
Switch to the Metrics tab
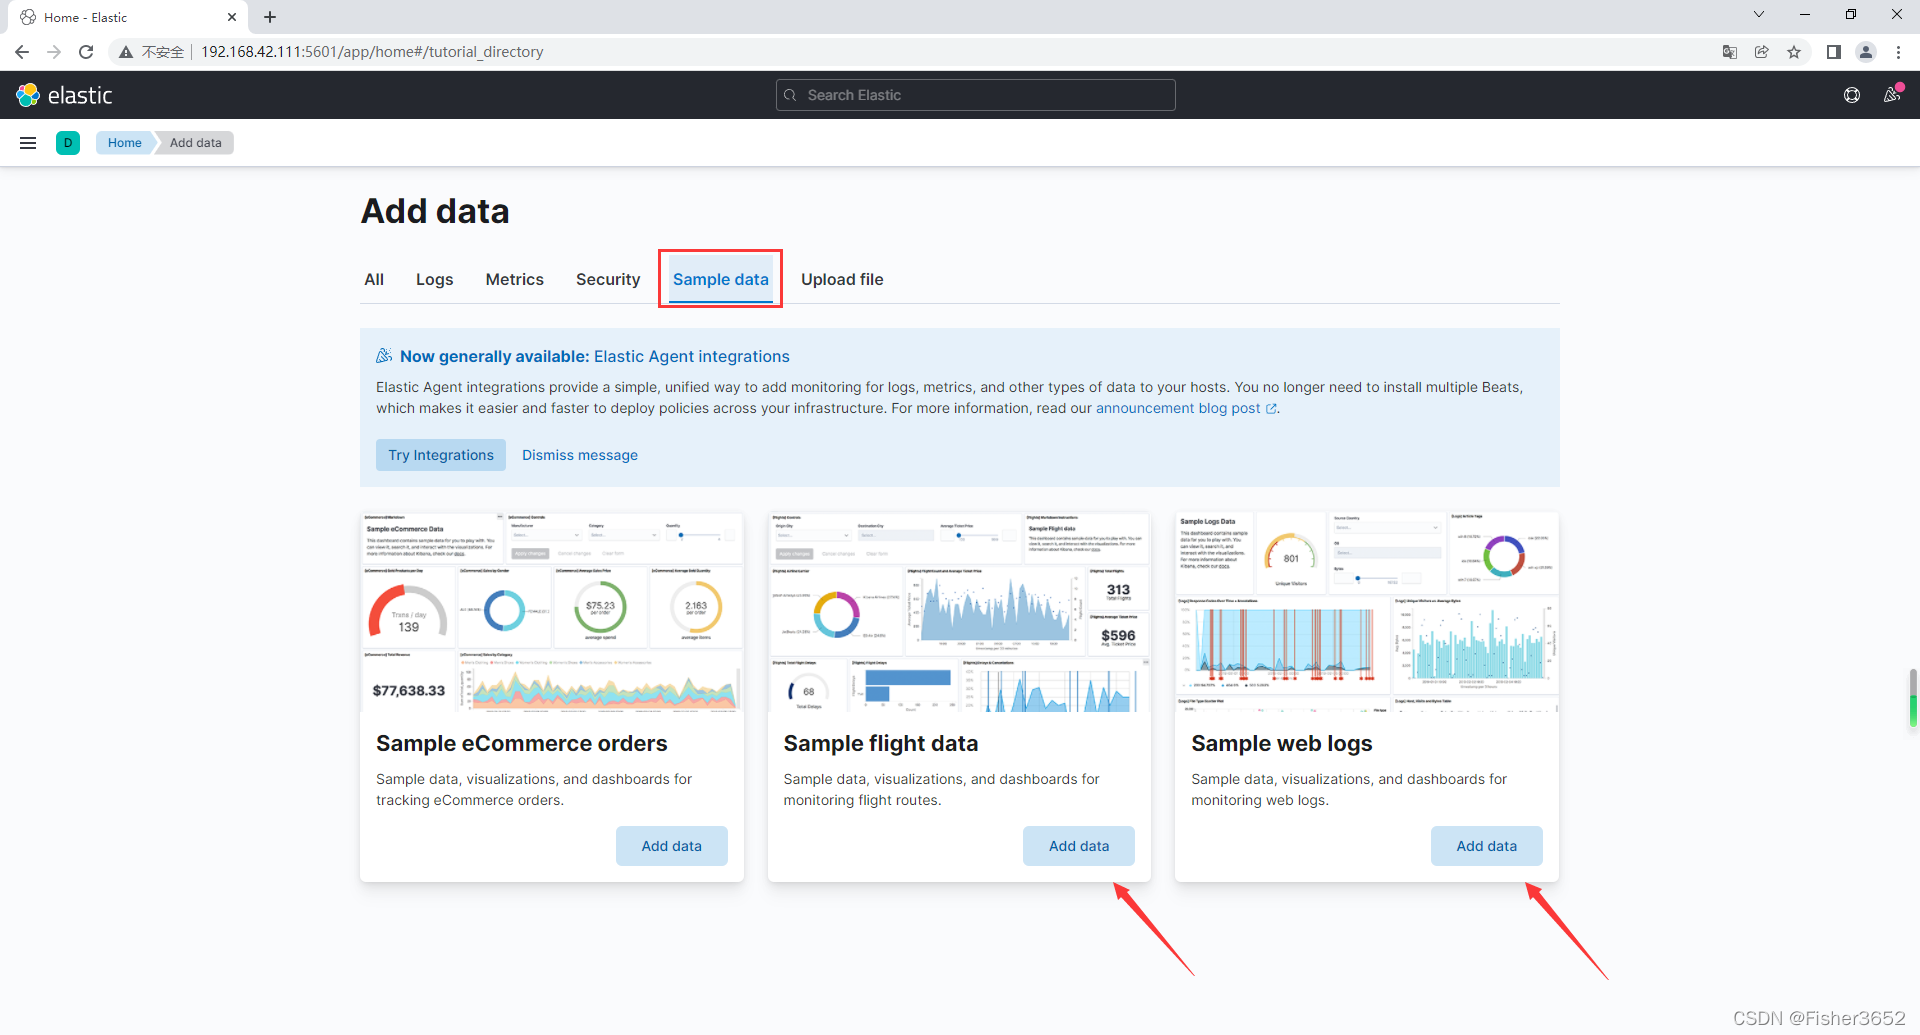pyautogui.click(x=515, y=280)
